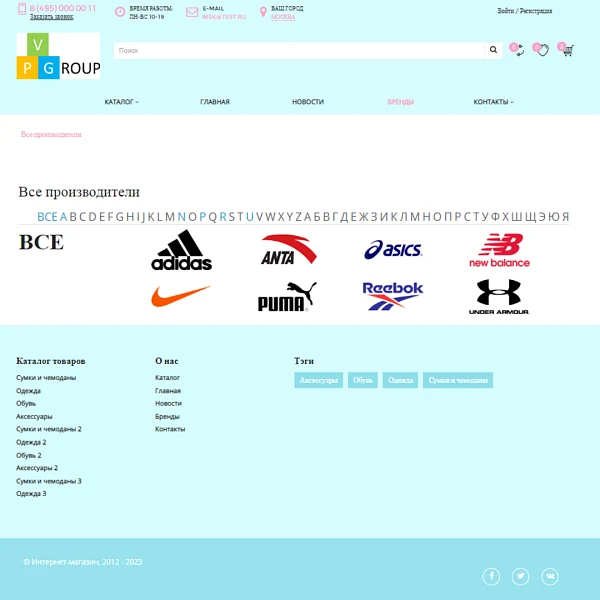Image resolution: width=600 pixels, height=600 pixels.
Task: Click the location pin icon
Action: pos(263,12)
